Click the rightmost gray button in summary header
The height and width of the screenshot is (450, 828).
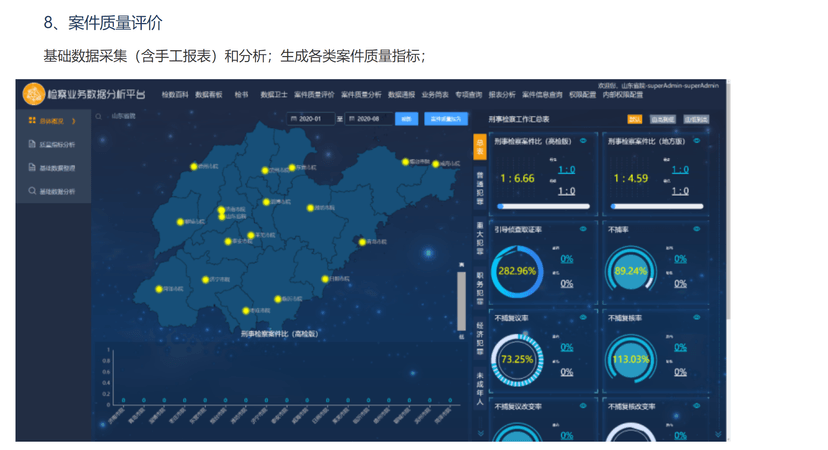click(x=697, y=119)
